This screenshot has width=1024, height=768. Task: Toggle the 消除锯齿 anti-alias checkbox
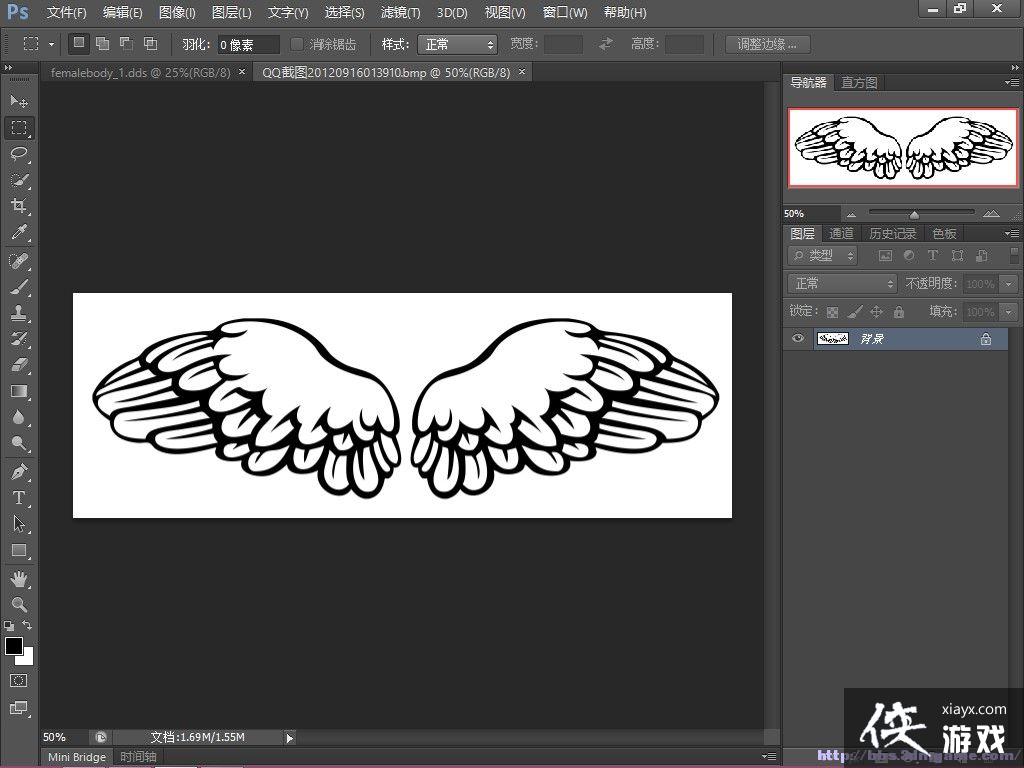(x=297, y=44)
